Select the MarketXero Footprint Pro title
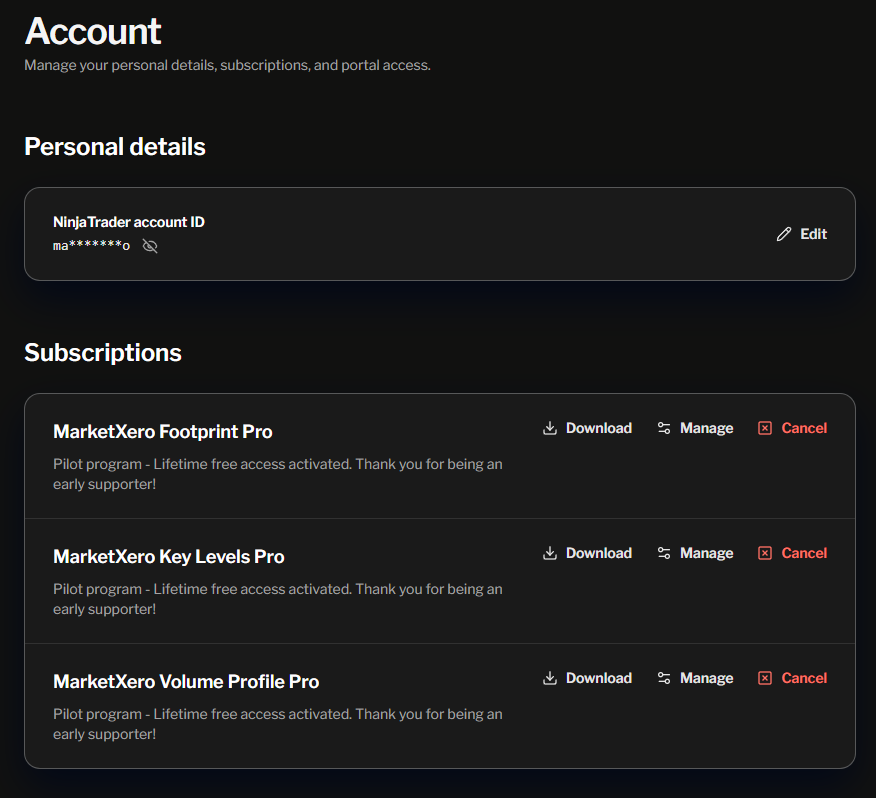The image size is (876, 798). (162, 432)
